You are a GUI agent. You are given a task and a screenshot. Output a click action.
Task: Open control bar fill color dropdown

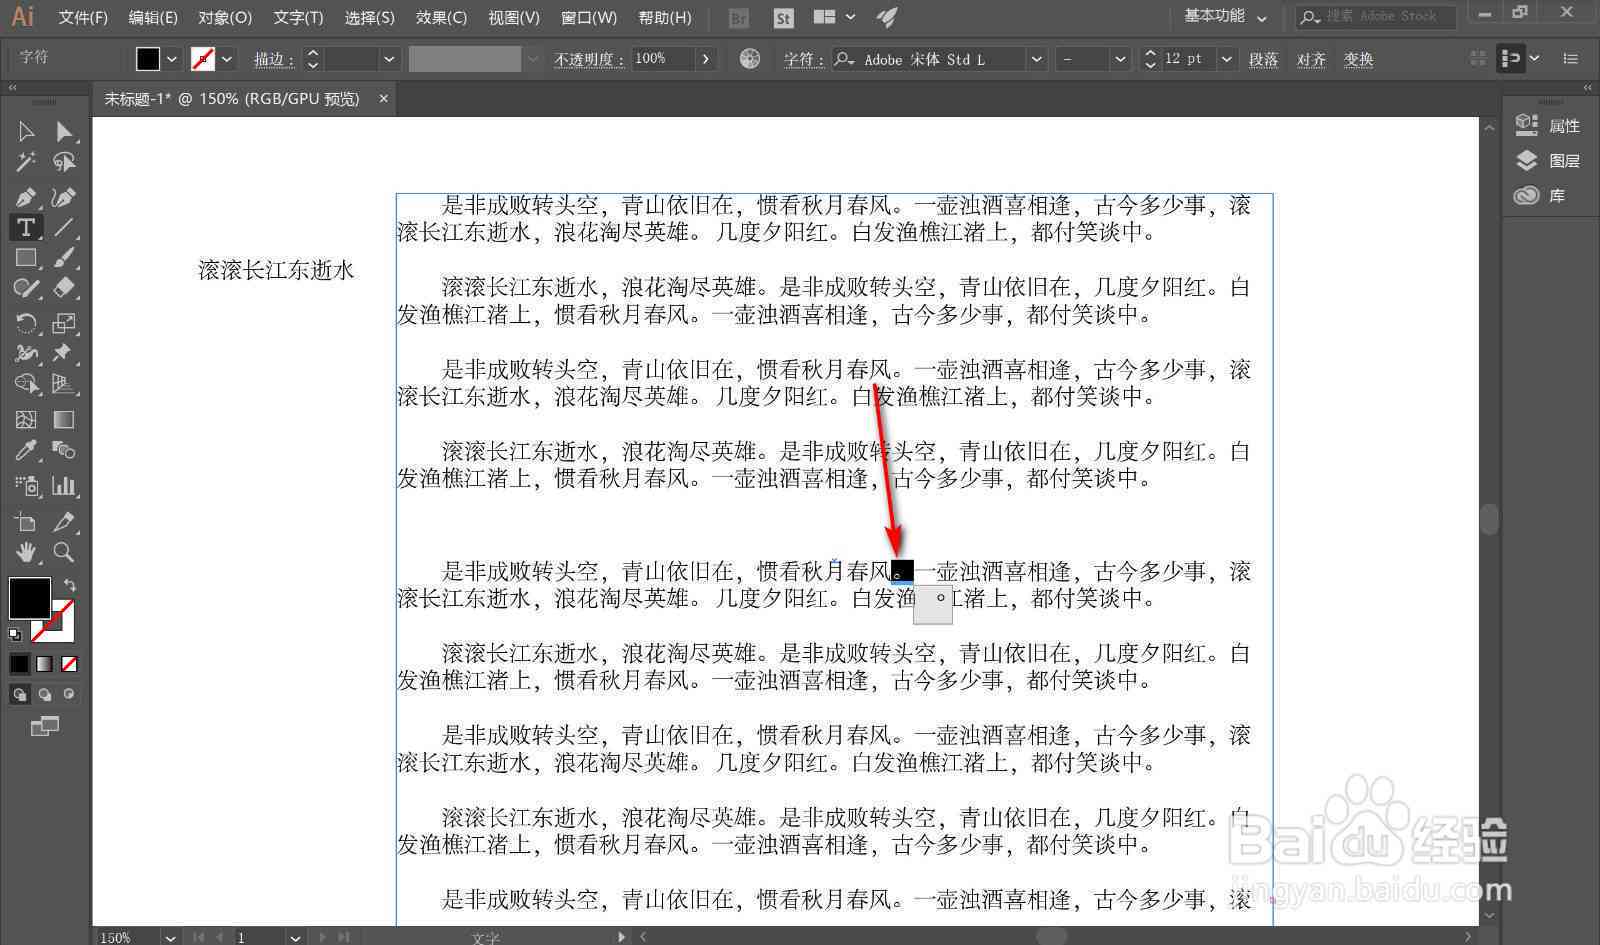coord(172,59)
